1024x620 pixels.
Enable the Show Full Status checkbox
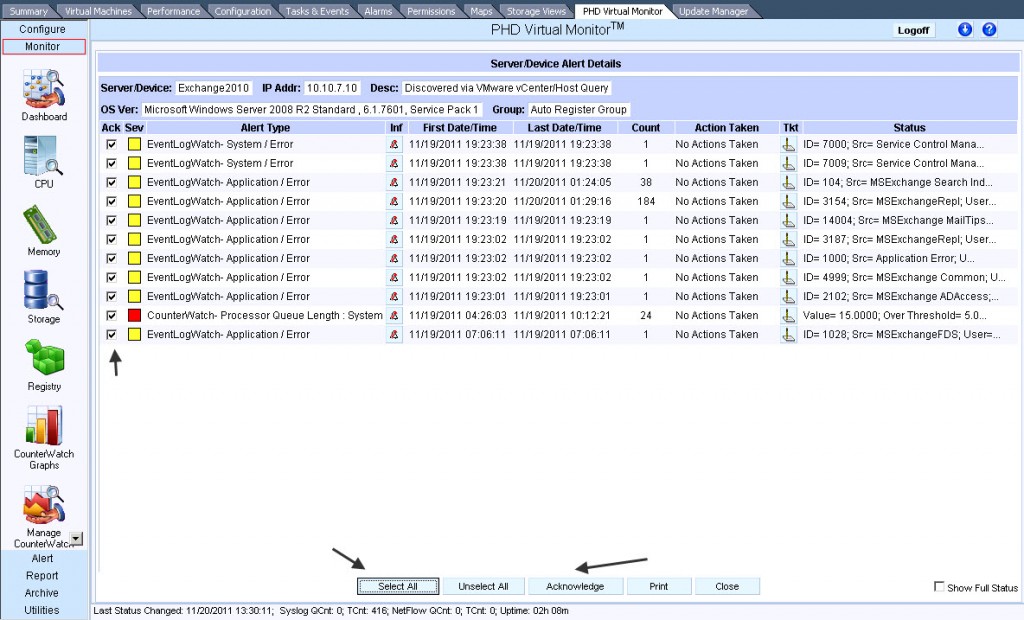939,588
